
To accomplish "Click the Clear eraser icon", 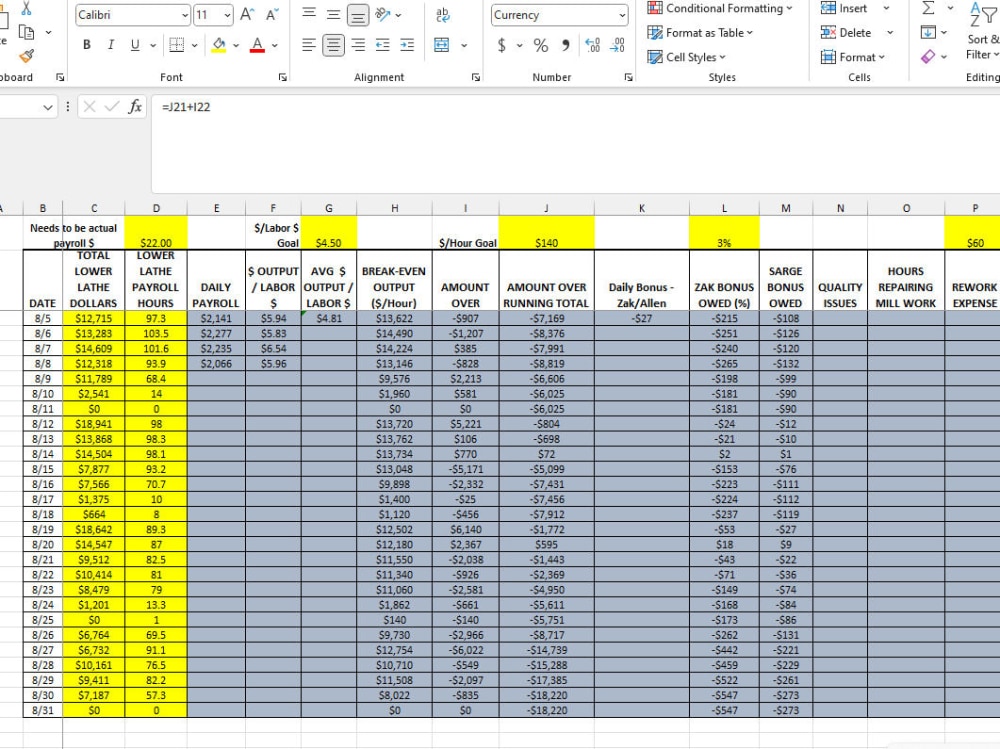I will [929, 56].
